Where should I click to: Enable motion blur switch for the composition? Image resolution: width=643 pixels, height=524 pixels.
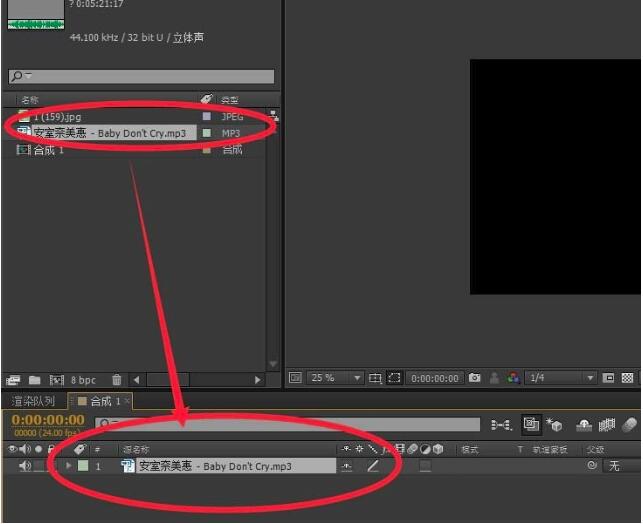[629, 425]
